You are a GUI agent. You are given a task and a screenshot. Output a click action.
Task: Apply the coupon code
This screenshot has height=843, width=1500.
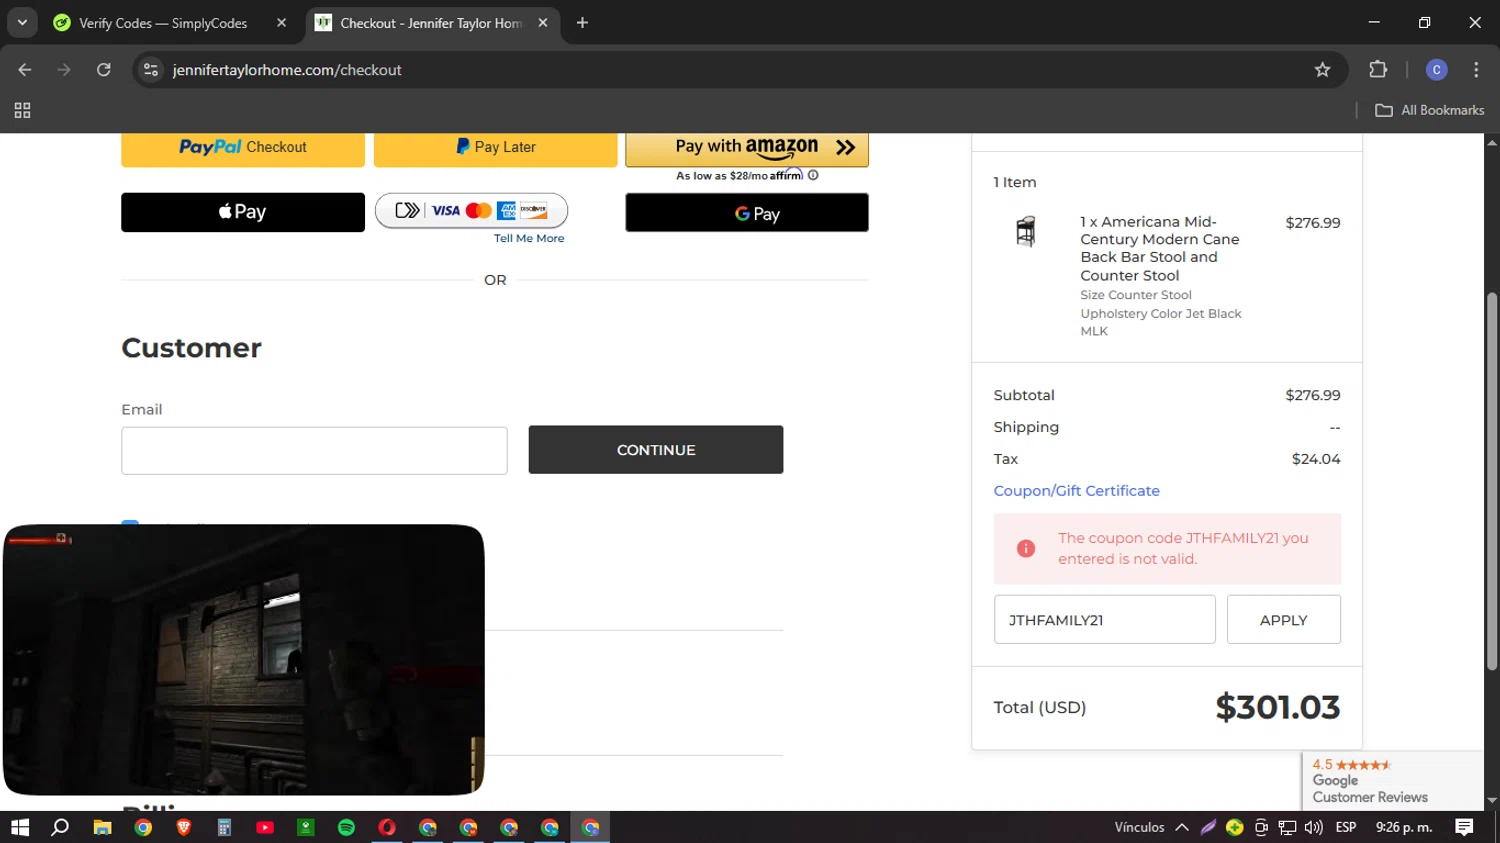1284,620
